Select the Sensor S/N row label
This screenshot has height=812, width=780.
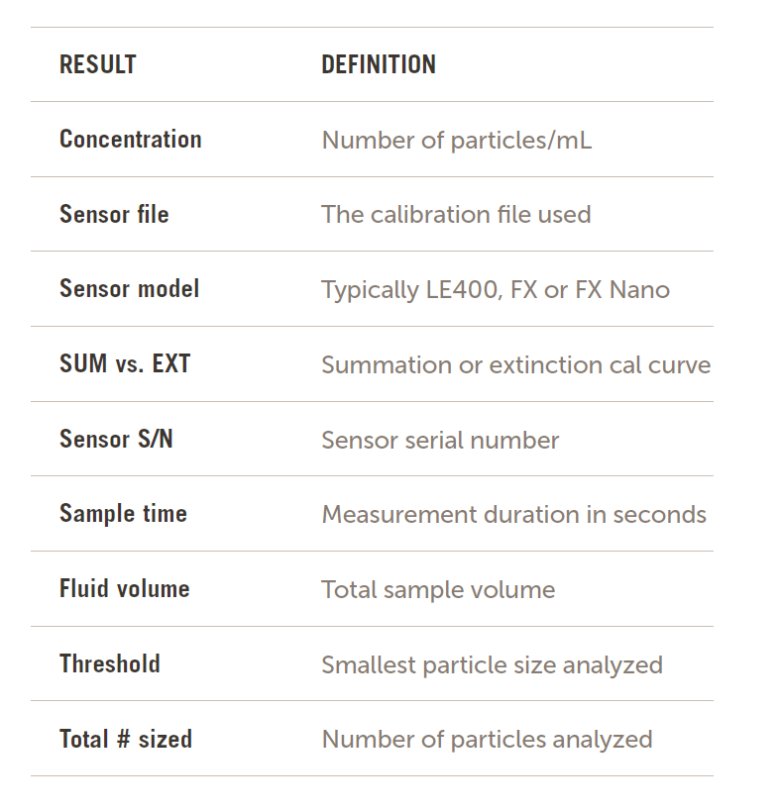[x=116, y=439]
